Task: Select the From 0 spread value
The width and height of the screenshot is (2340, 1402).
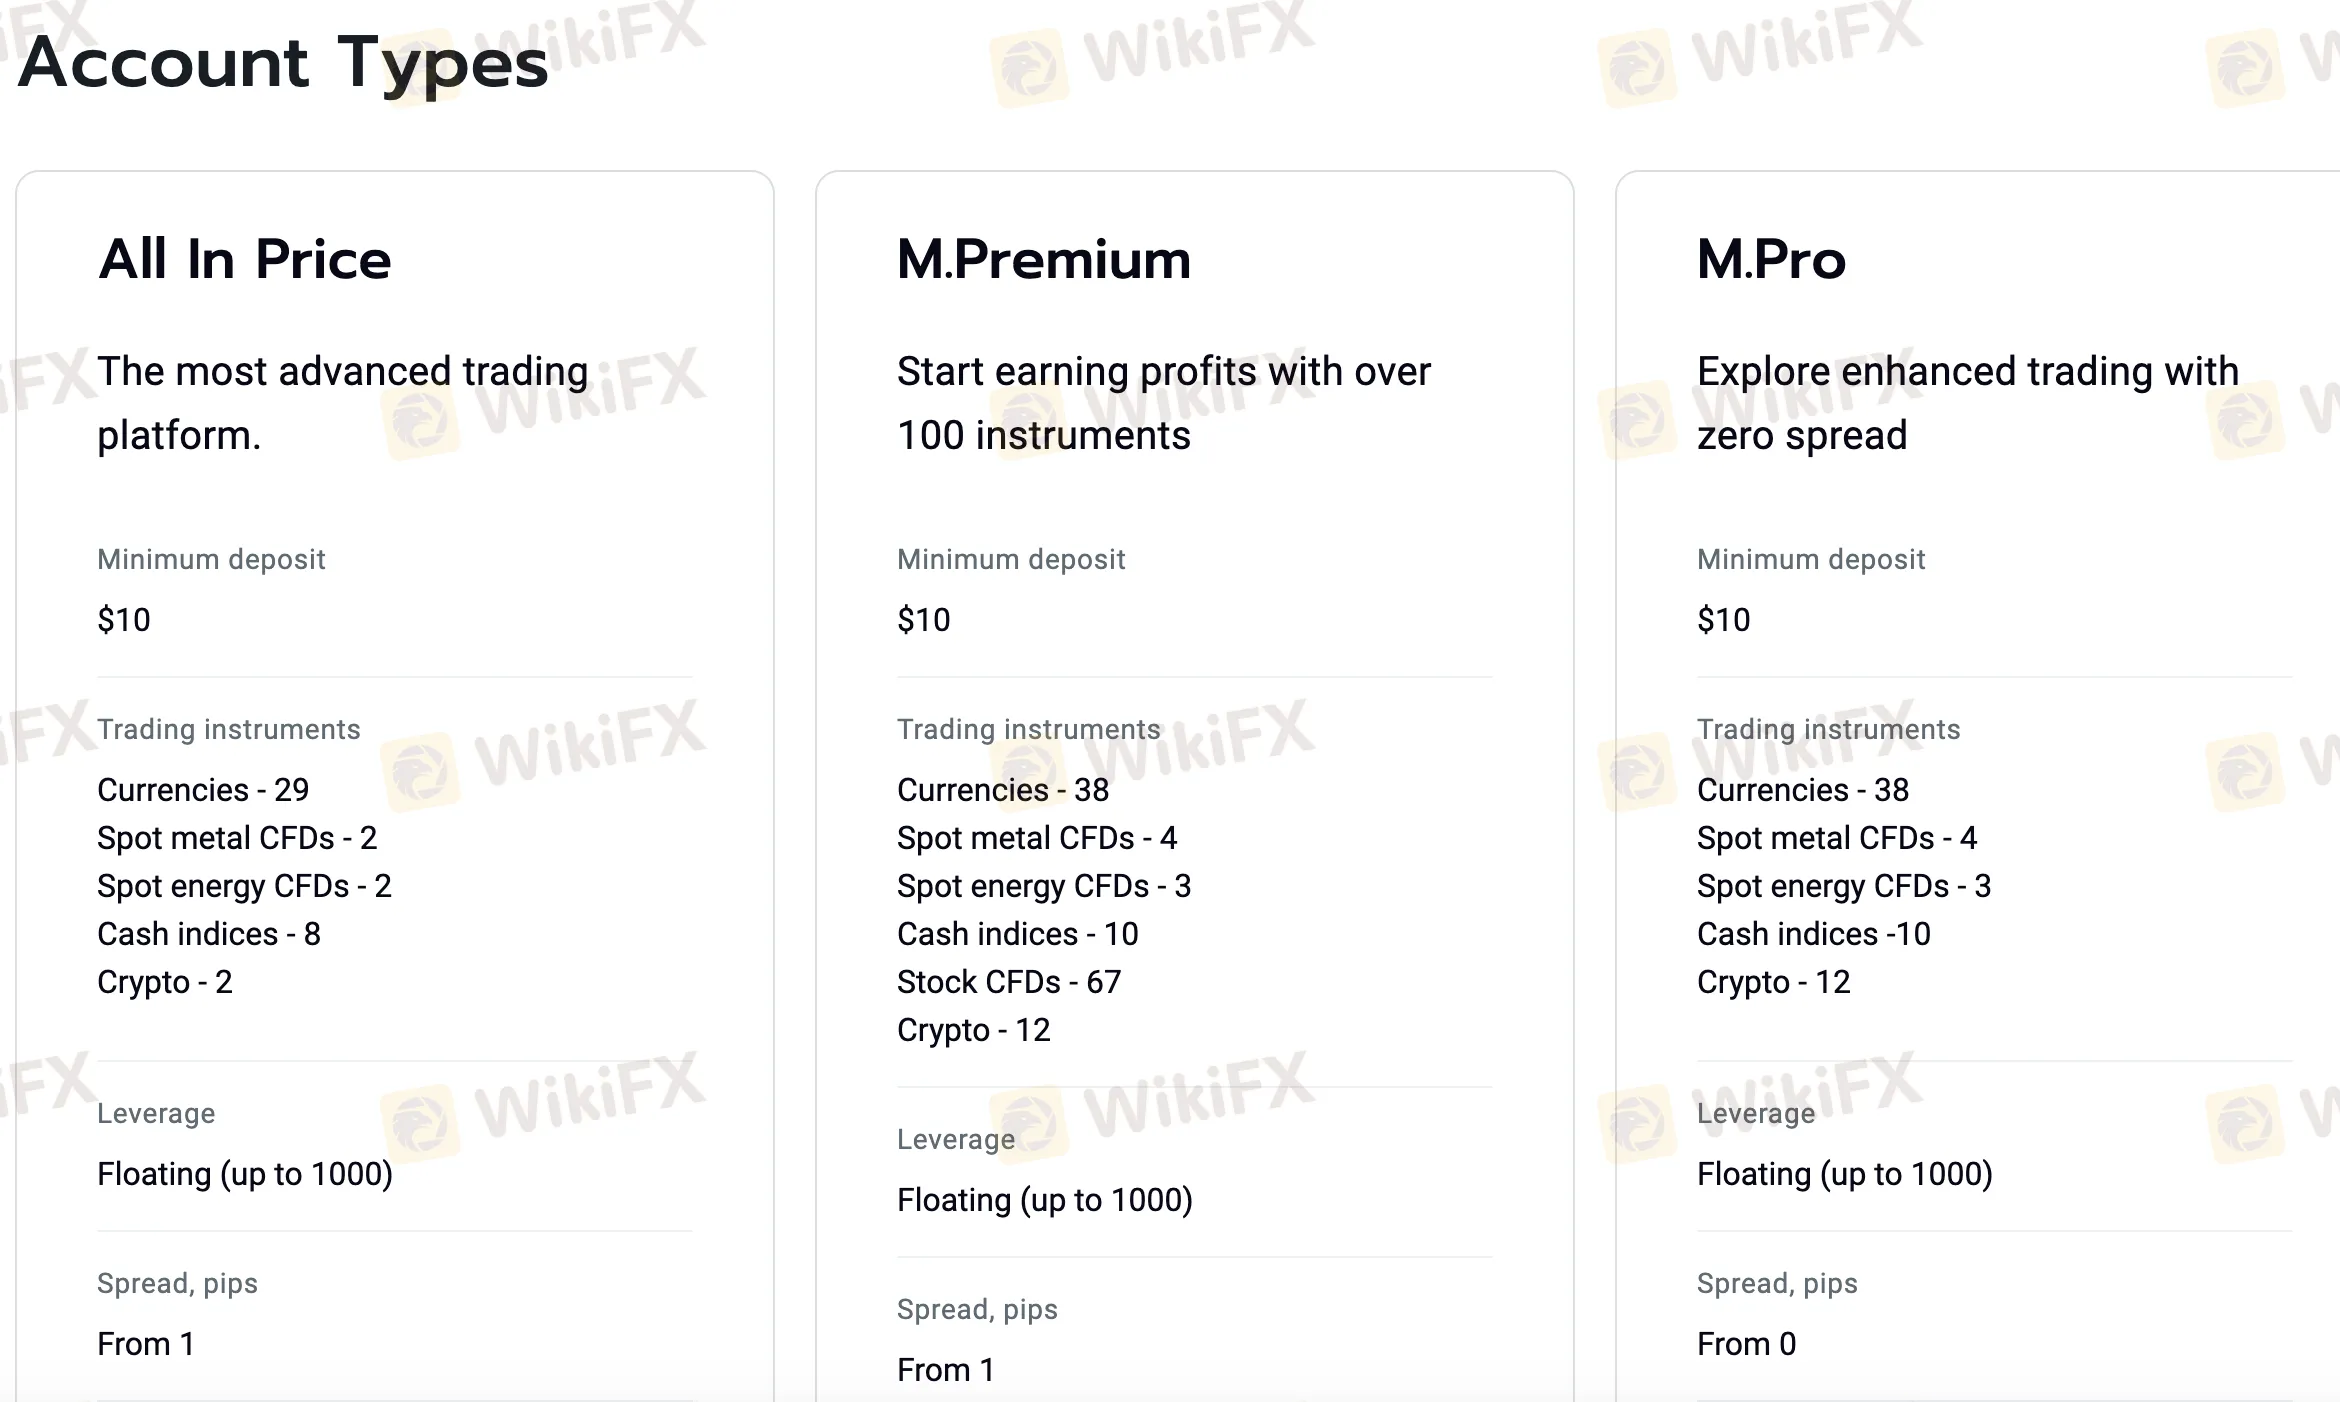Action: click(1746, 1344)
